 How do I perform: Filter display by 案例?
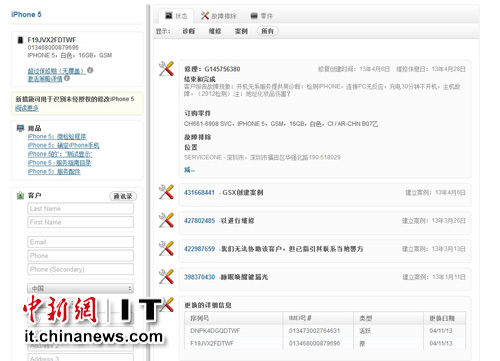pos(241,31)
